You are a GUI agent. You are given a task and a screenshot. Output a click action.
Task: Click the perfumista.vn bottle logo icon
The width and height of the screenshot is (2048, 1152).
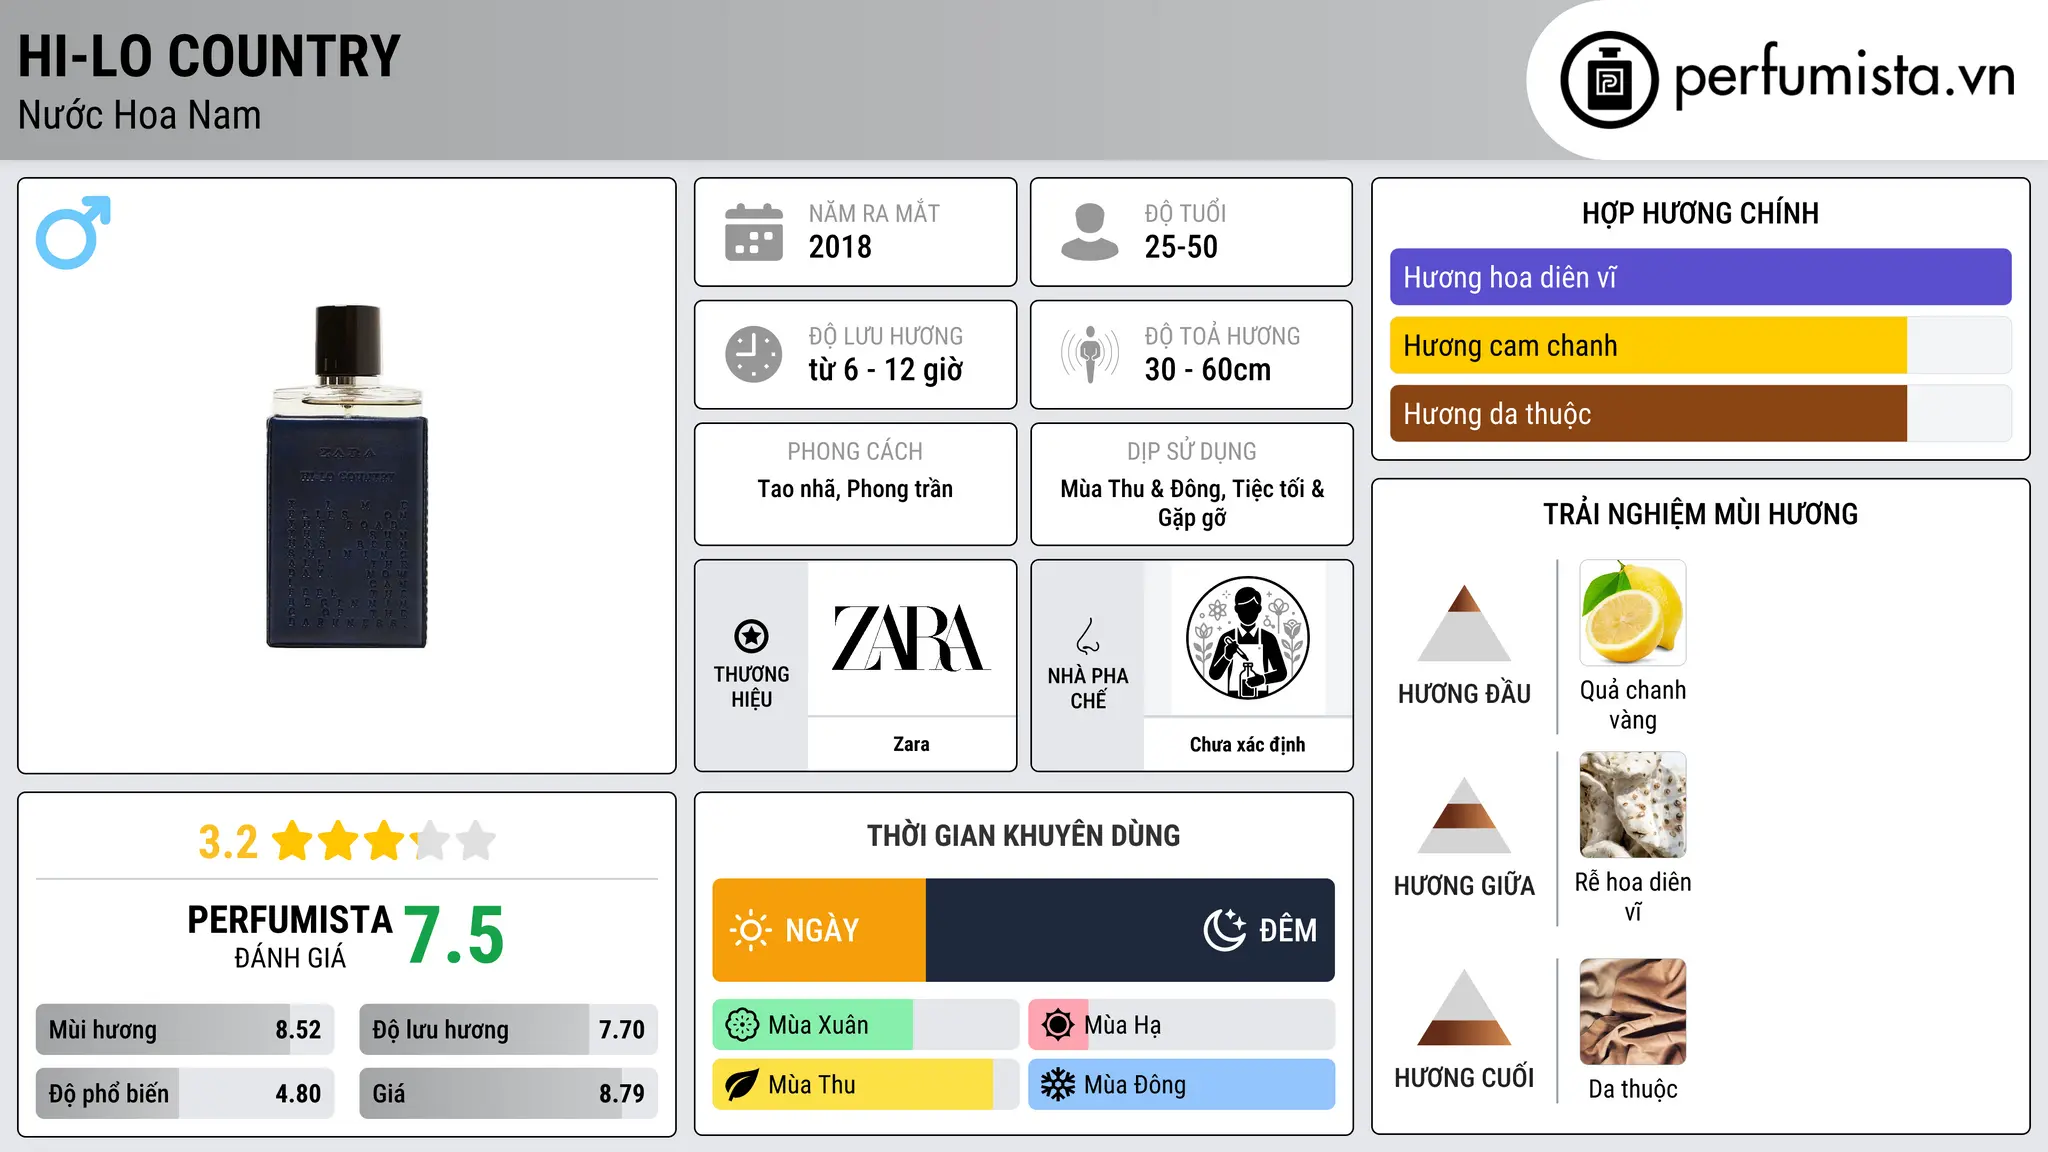pyautogui.click(x=1609, y=80)
